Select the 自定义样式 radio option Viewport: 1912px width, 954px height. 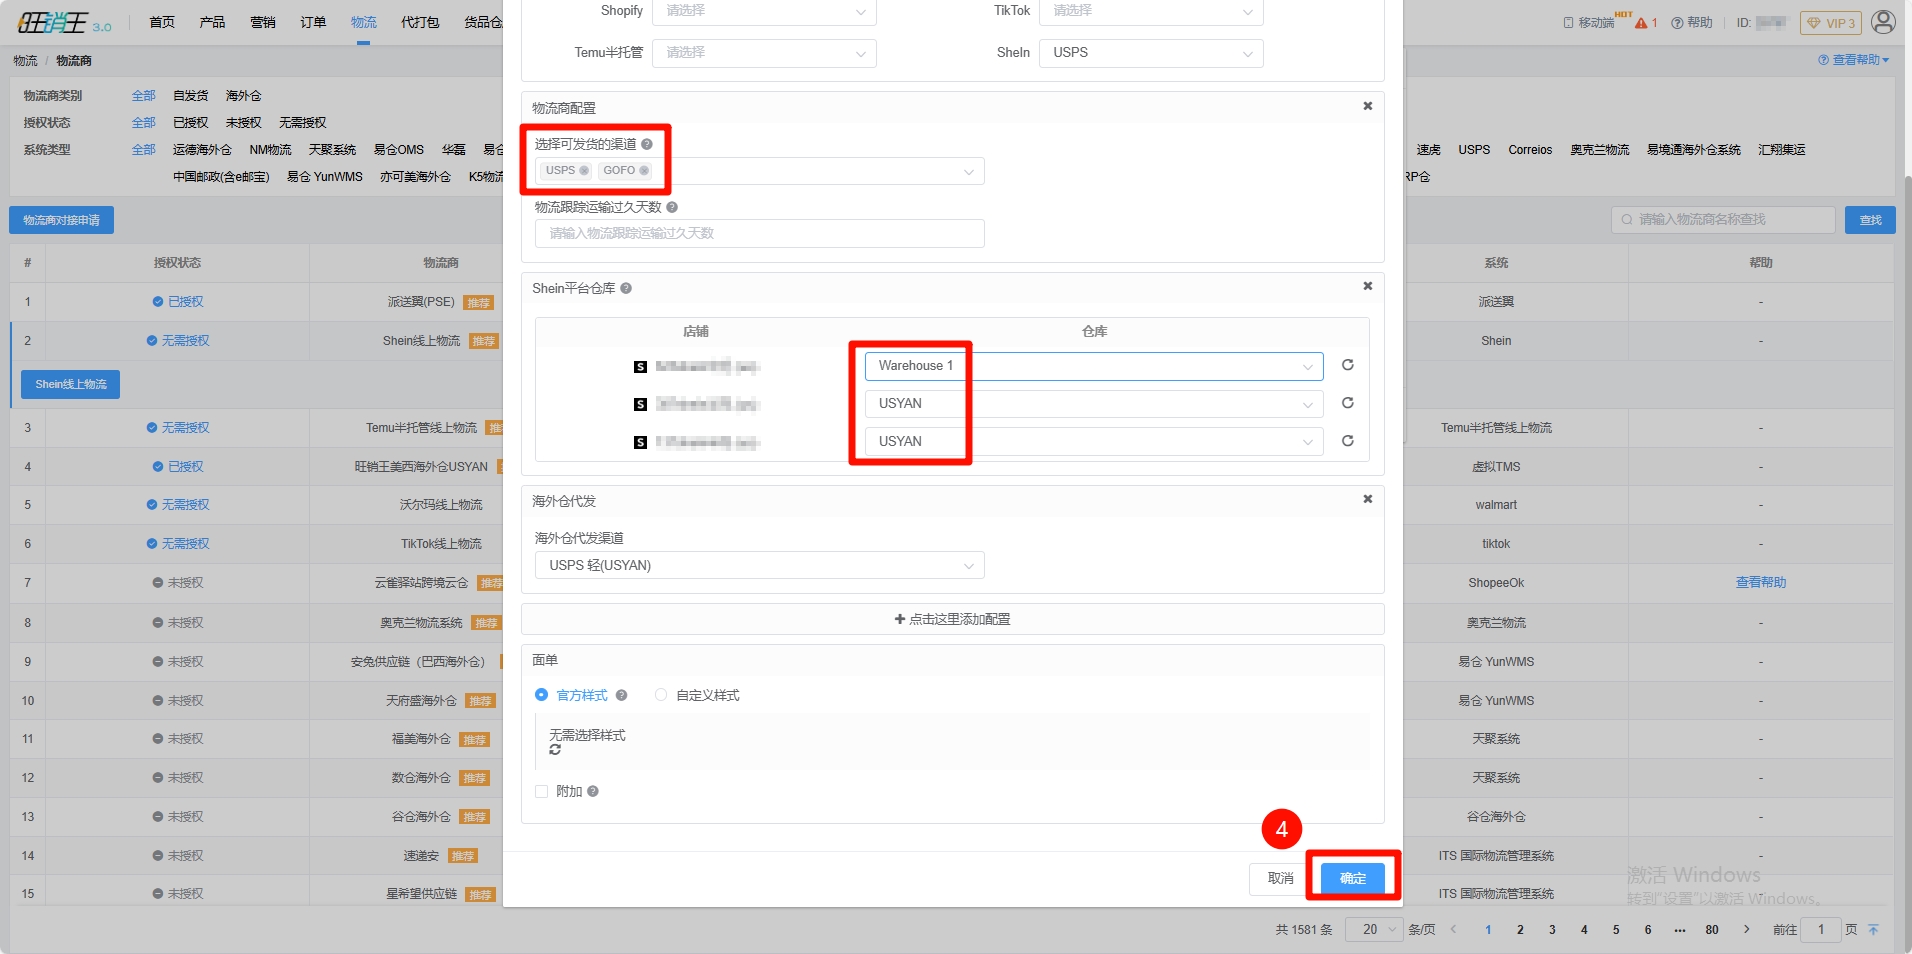(661, 695)
